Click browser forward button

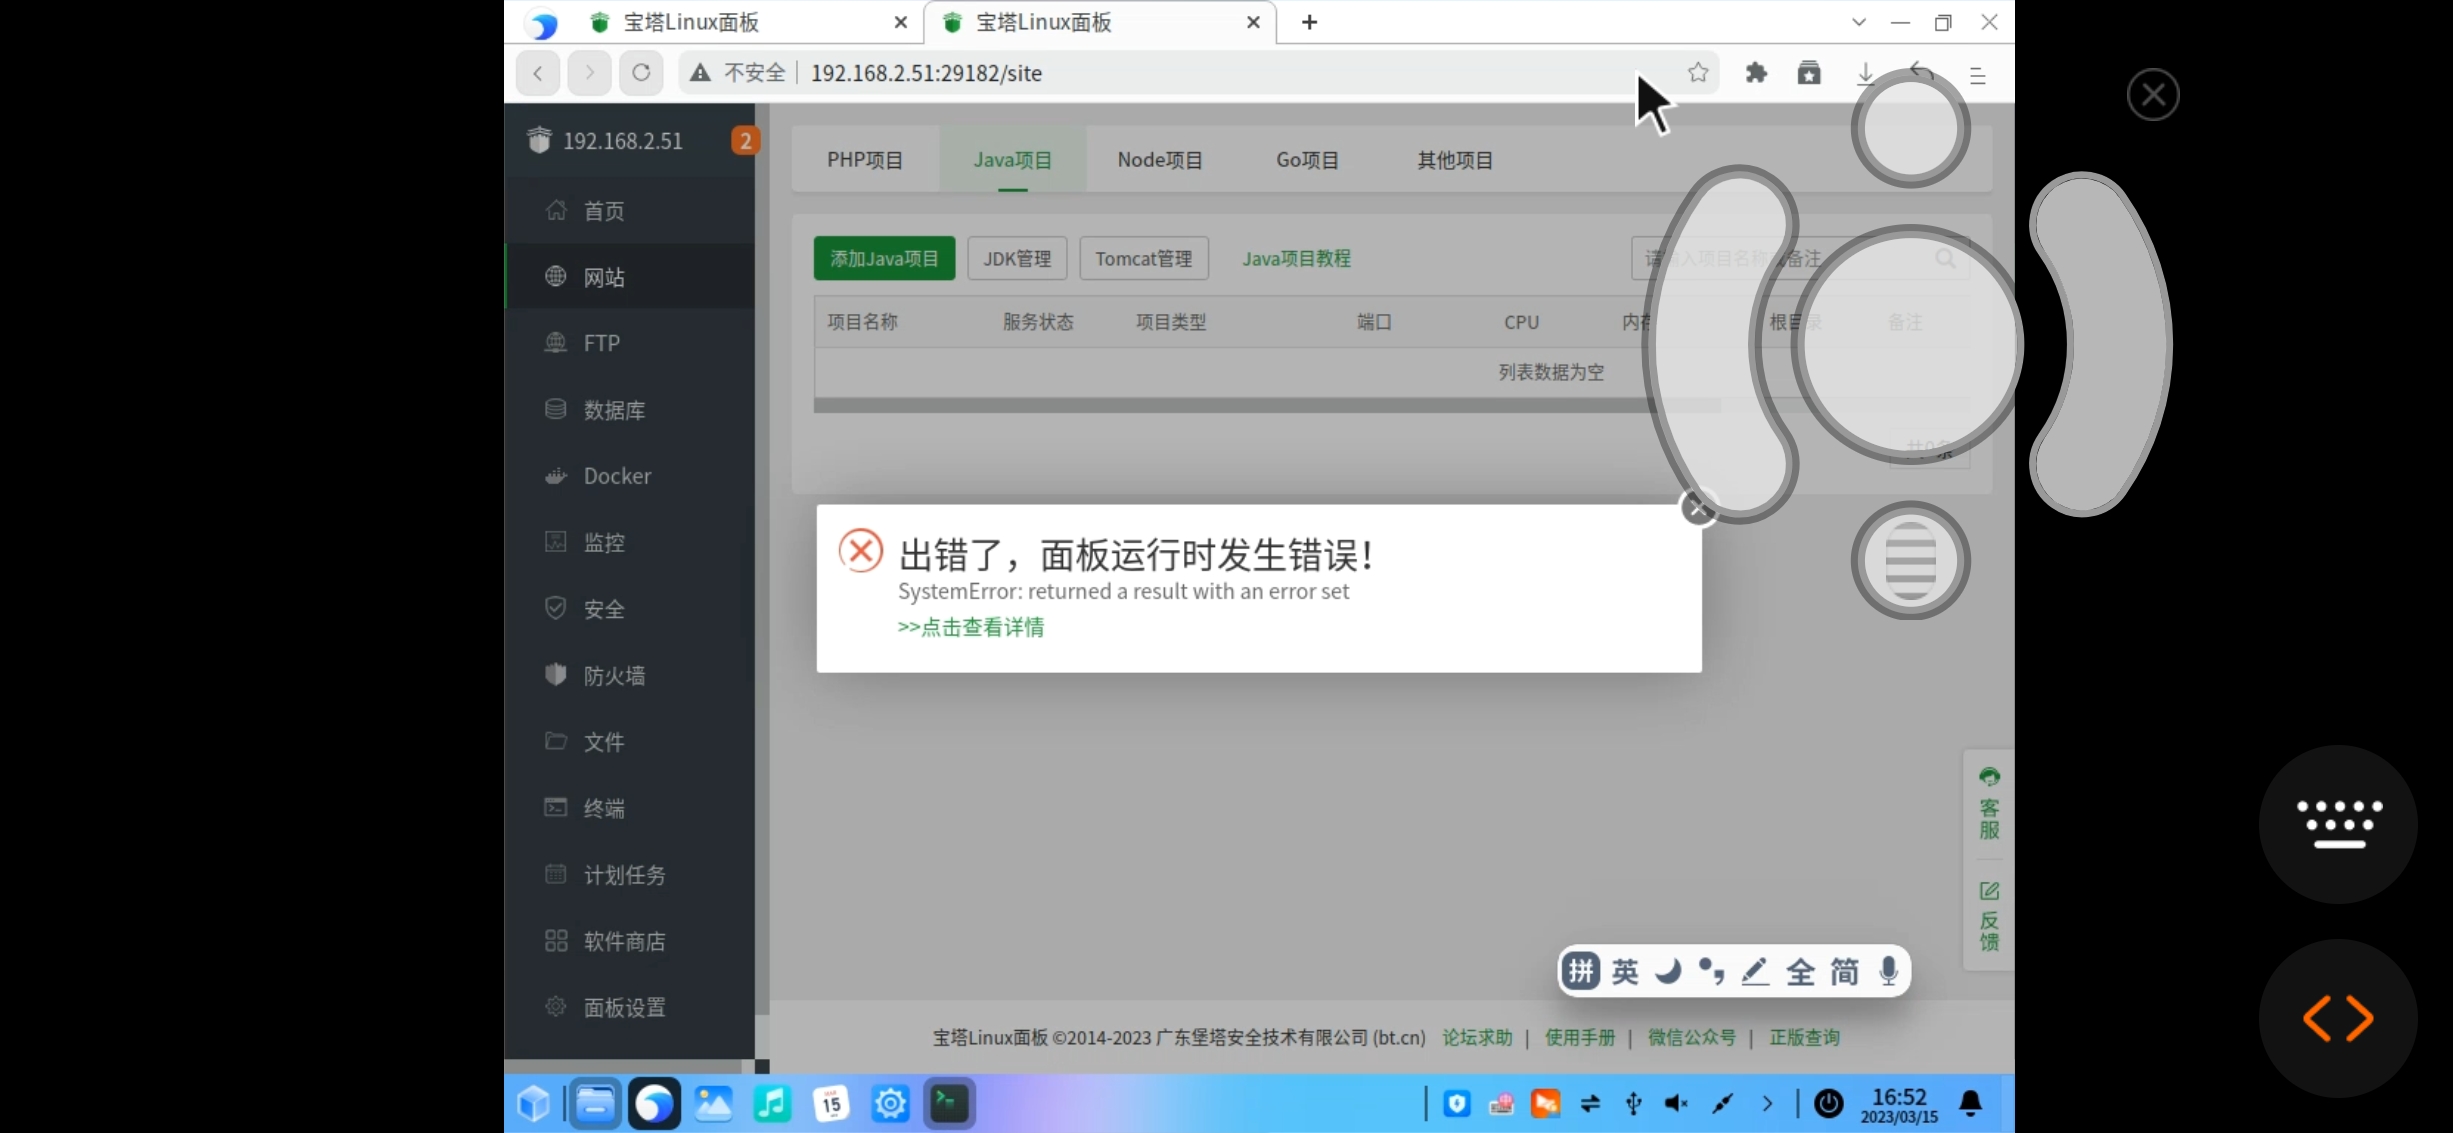[x=589, y=73]
